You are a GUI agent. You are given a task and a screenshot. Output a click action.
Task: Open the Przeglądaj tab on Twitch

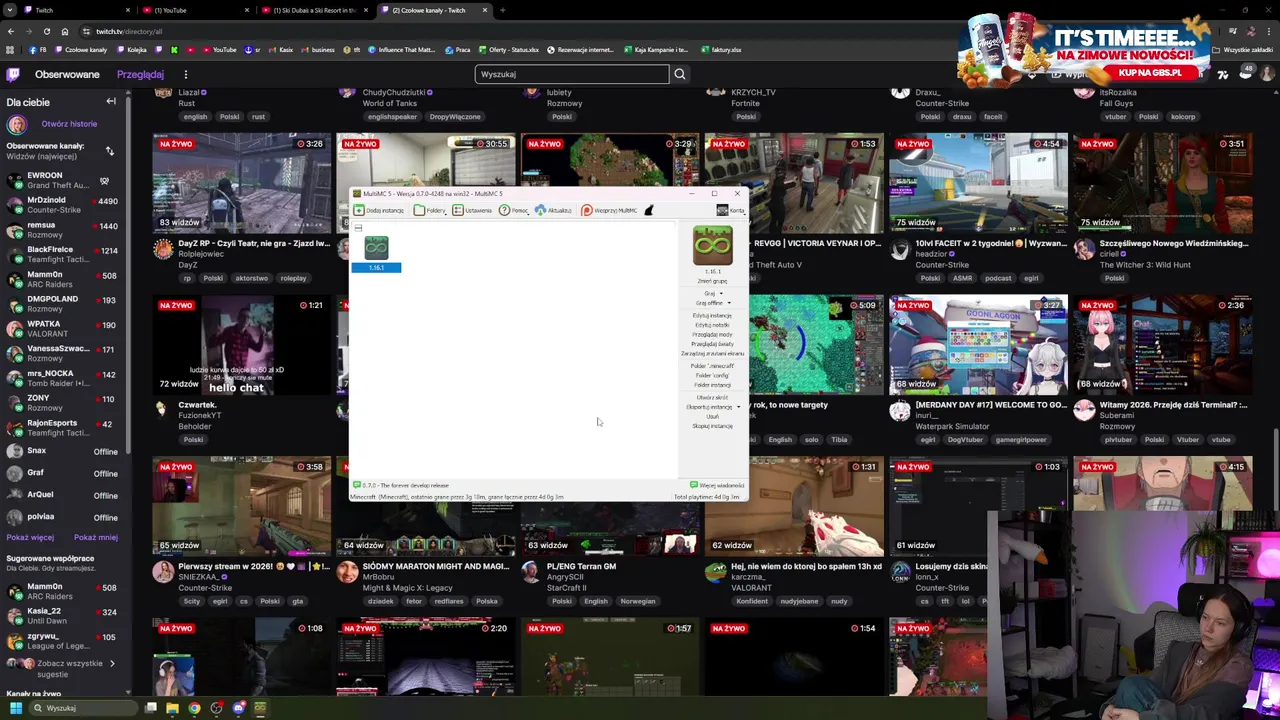(x=140, y=74)
